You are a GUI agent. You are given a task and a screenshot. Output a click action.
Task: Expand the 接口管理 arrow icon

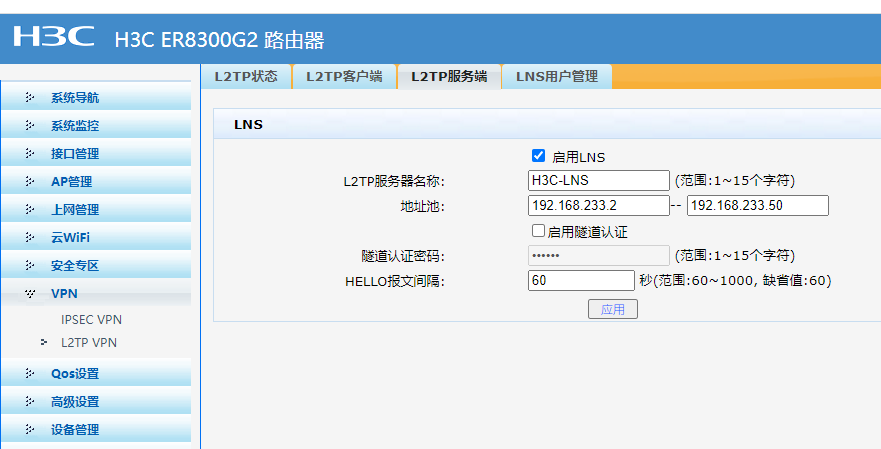point(30,153)
